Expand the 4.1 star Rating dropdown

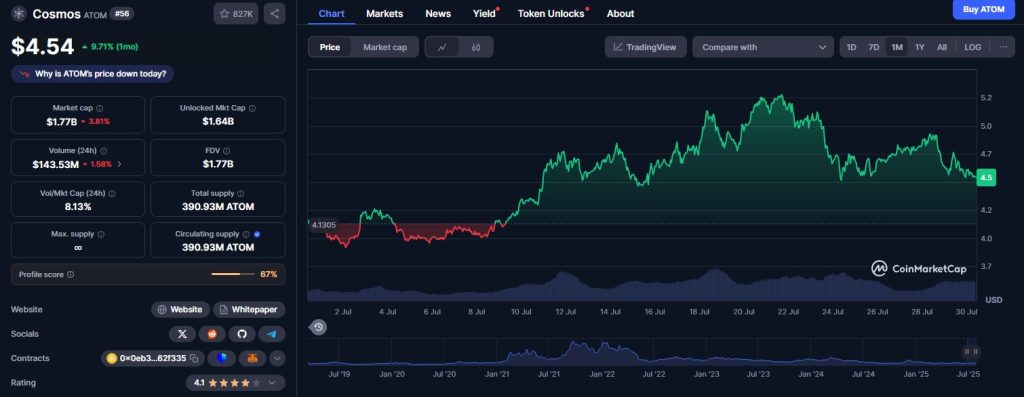[x=235, y=383]
